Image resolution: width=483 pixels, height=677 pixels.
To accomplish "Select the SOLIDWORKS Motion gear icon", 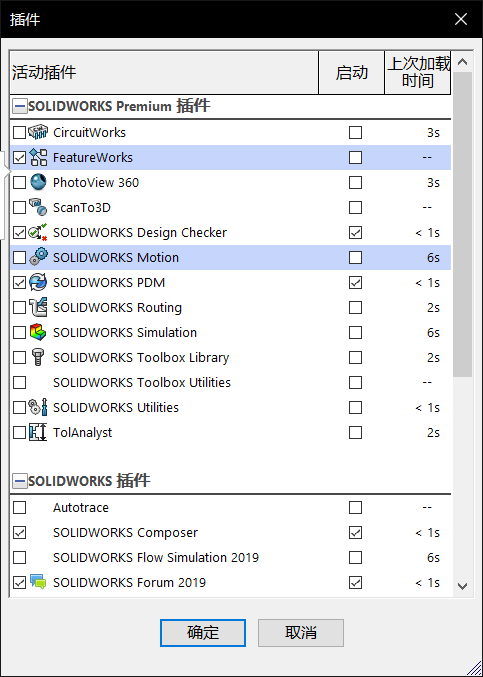I will click(x=38, y=257).
